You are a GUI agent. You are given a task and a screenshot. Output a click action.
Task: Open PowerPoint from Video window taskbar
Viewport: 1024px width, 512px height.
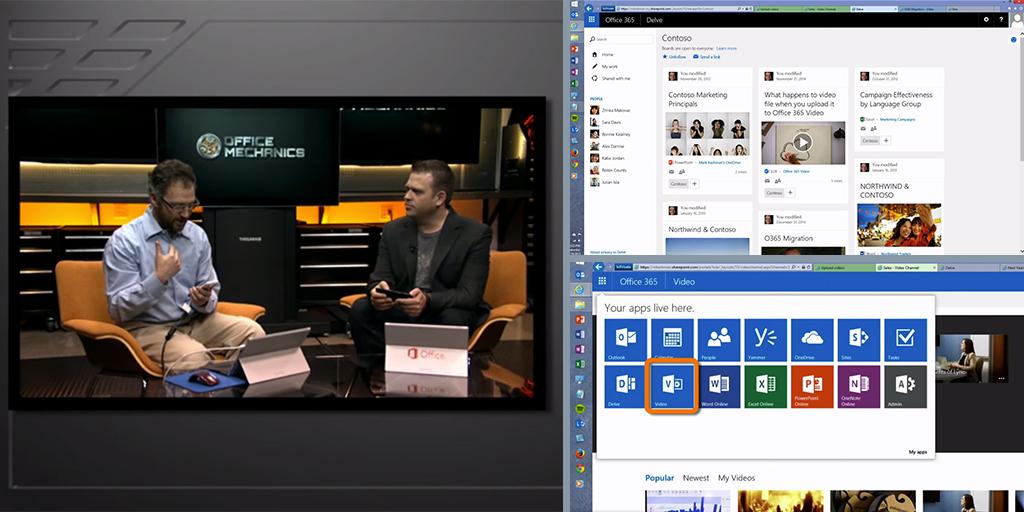tap(579, 319)
